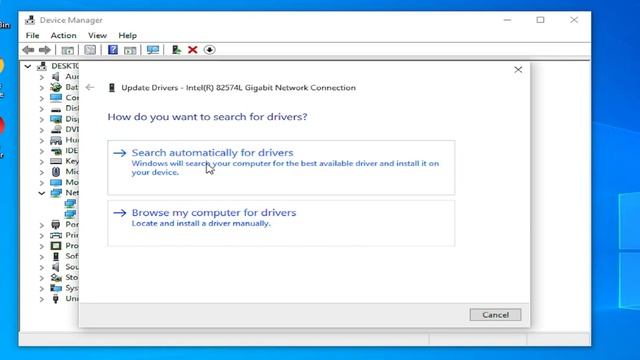Click the wizard back arrow in Update Drivers
640x360 pixels.
[90, 87]
